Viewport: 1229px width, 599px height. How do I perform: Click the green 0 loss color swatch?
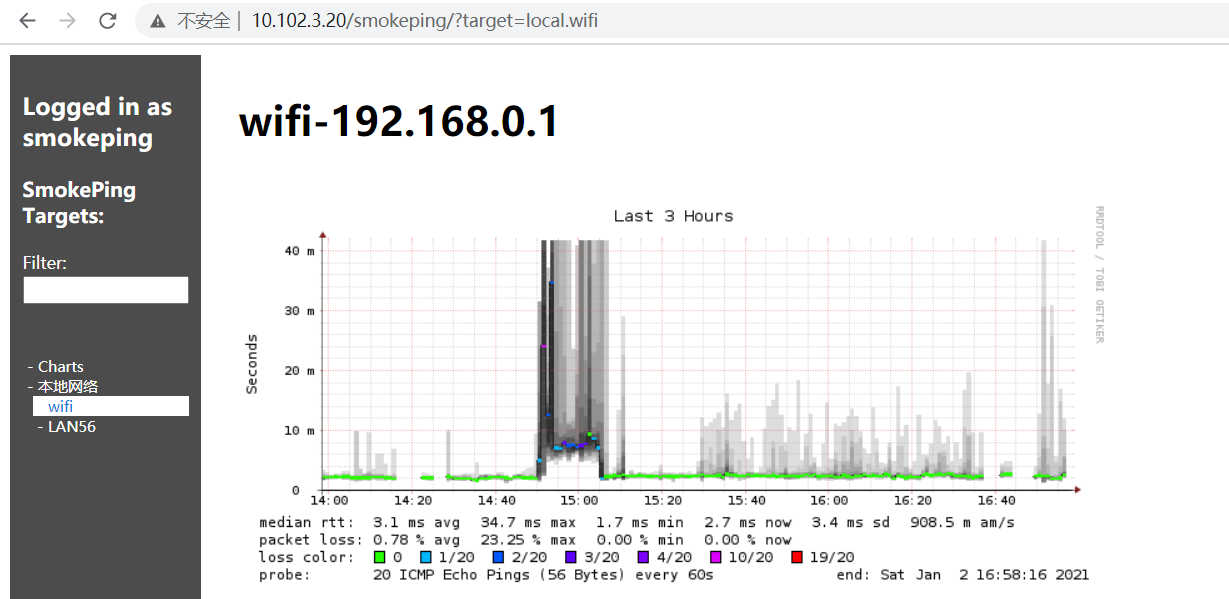coord(379,557)
